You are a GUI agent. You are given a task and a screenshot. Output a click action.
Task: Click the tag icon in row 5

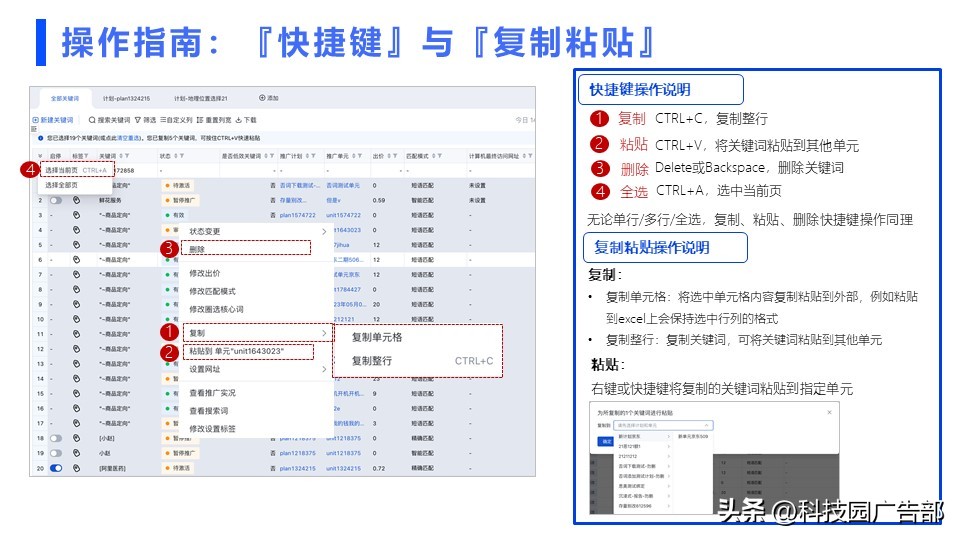pos(77,245)
